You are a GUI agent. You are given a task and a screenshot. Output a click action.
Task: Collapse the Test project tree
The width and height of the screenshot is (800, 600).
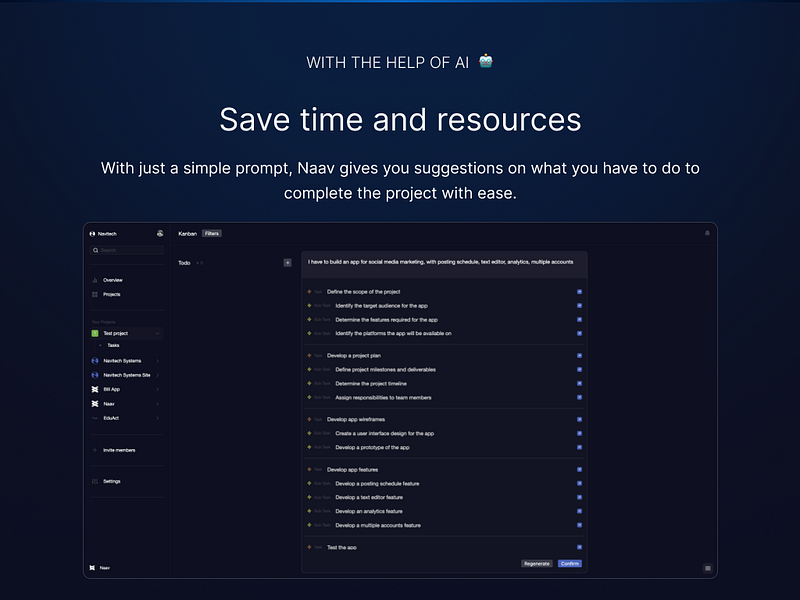[x=158, y=332]
